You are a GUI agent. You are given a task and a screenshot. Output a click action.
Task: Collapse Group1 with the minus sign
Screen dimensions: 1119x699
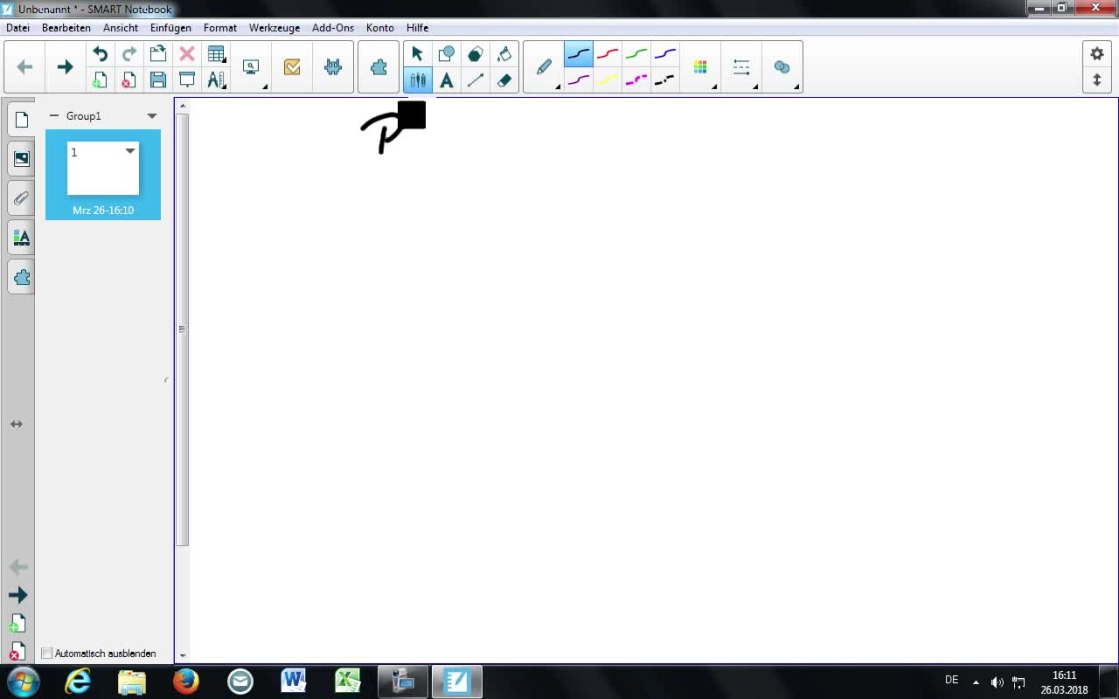(x=54, y=116)
